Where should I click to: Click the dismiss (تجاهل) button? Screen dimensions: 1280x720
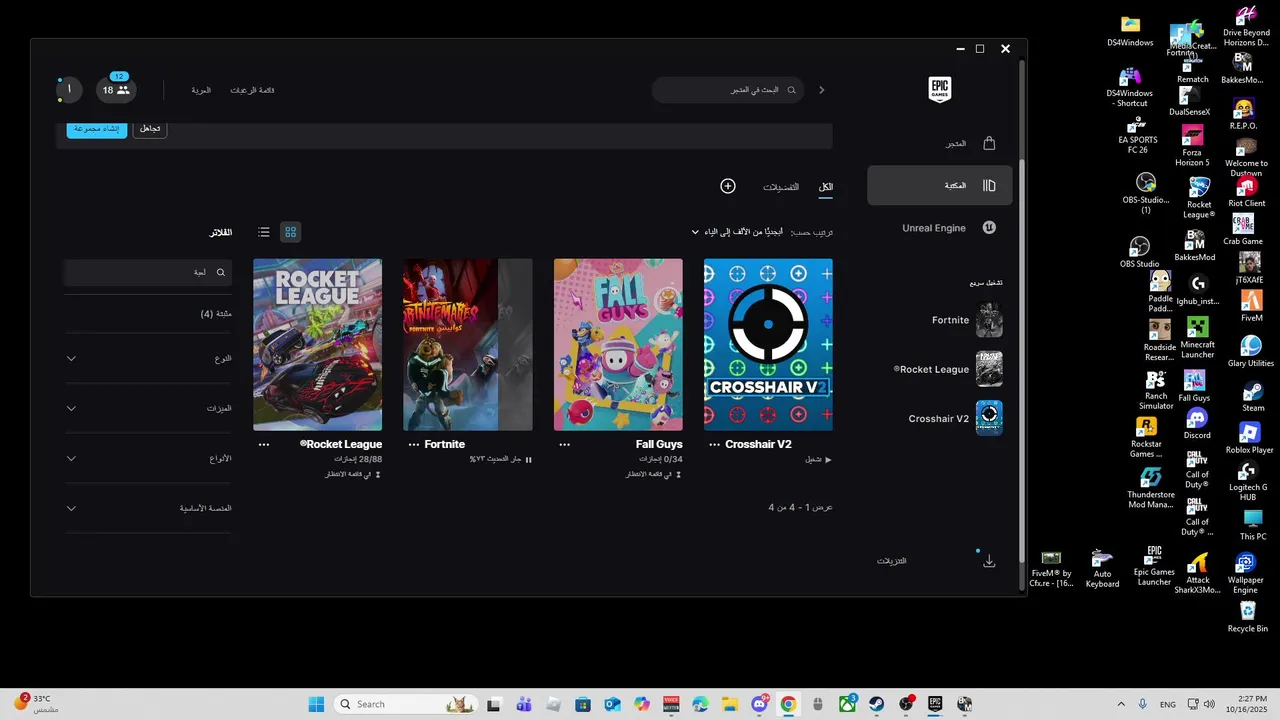pyautogui.click(x=149, y=129)
